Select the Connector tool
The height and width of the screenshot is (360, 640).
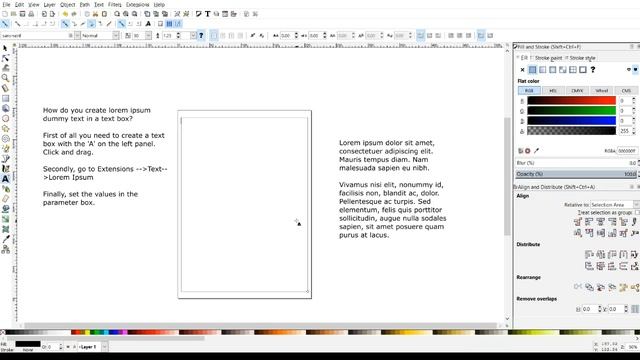(x=5, y=249)
